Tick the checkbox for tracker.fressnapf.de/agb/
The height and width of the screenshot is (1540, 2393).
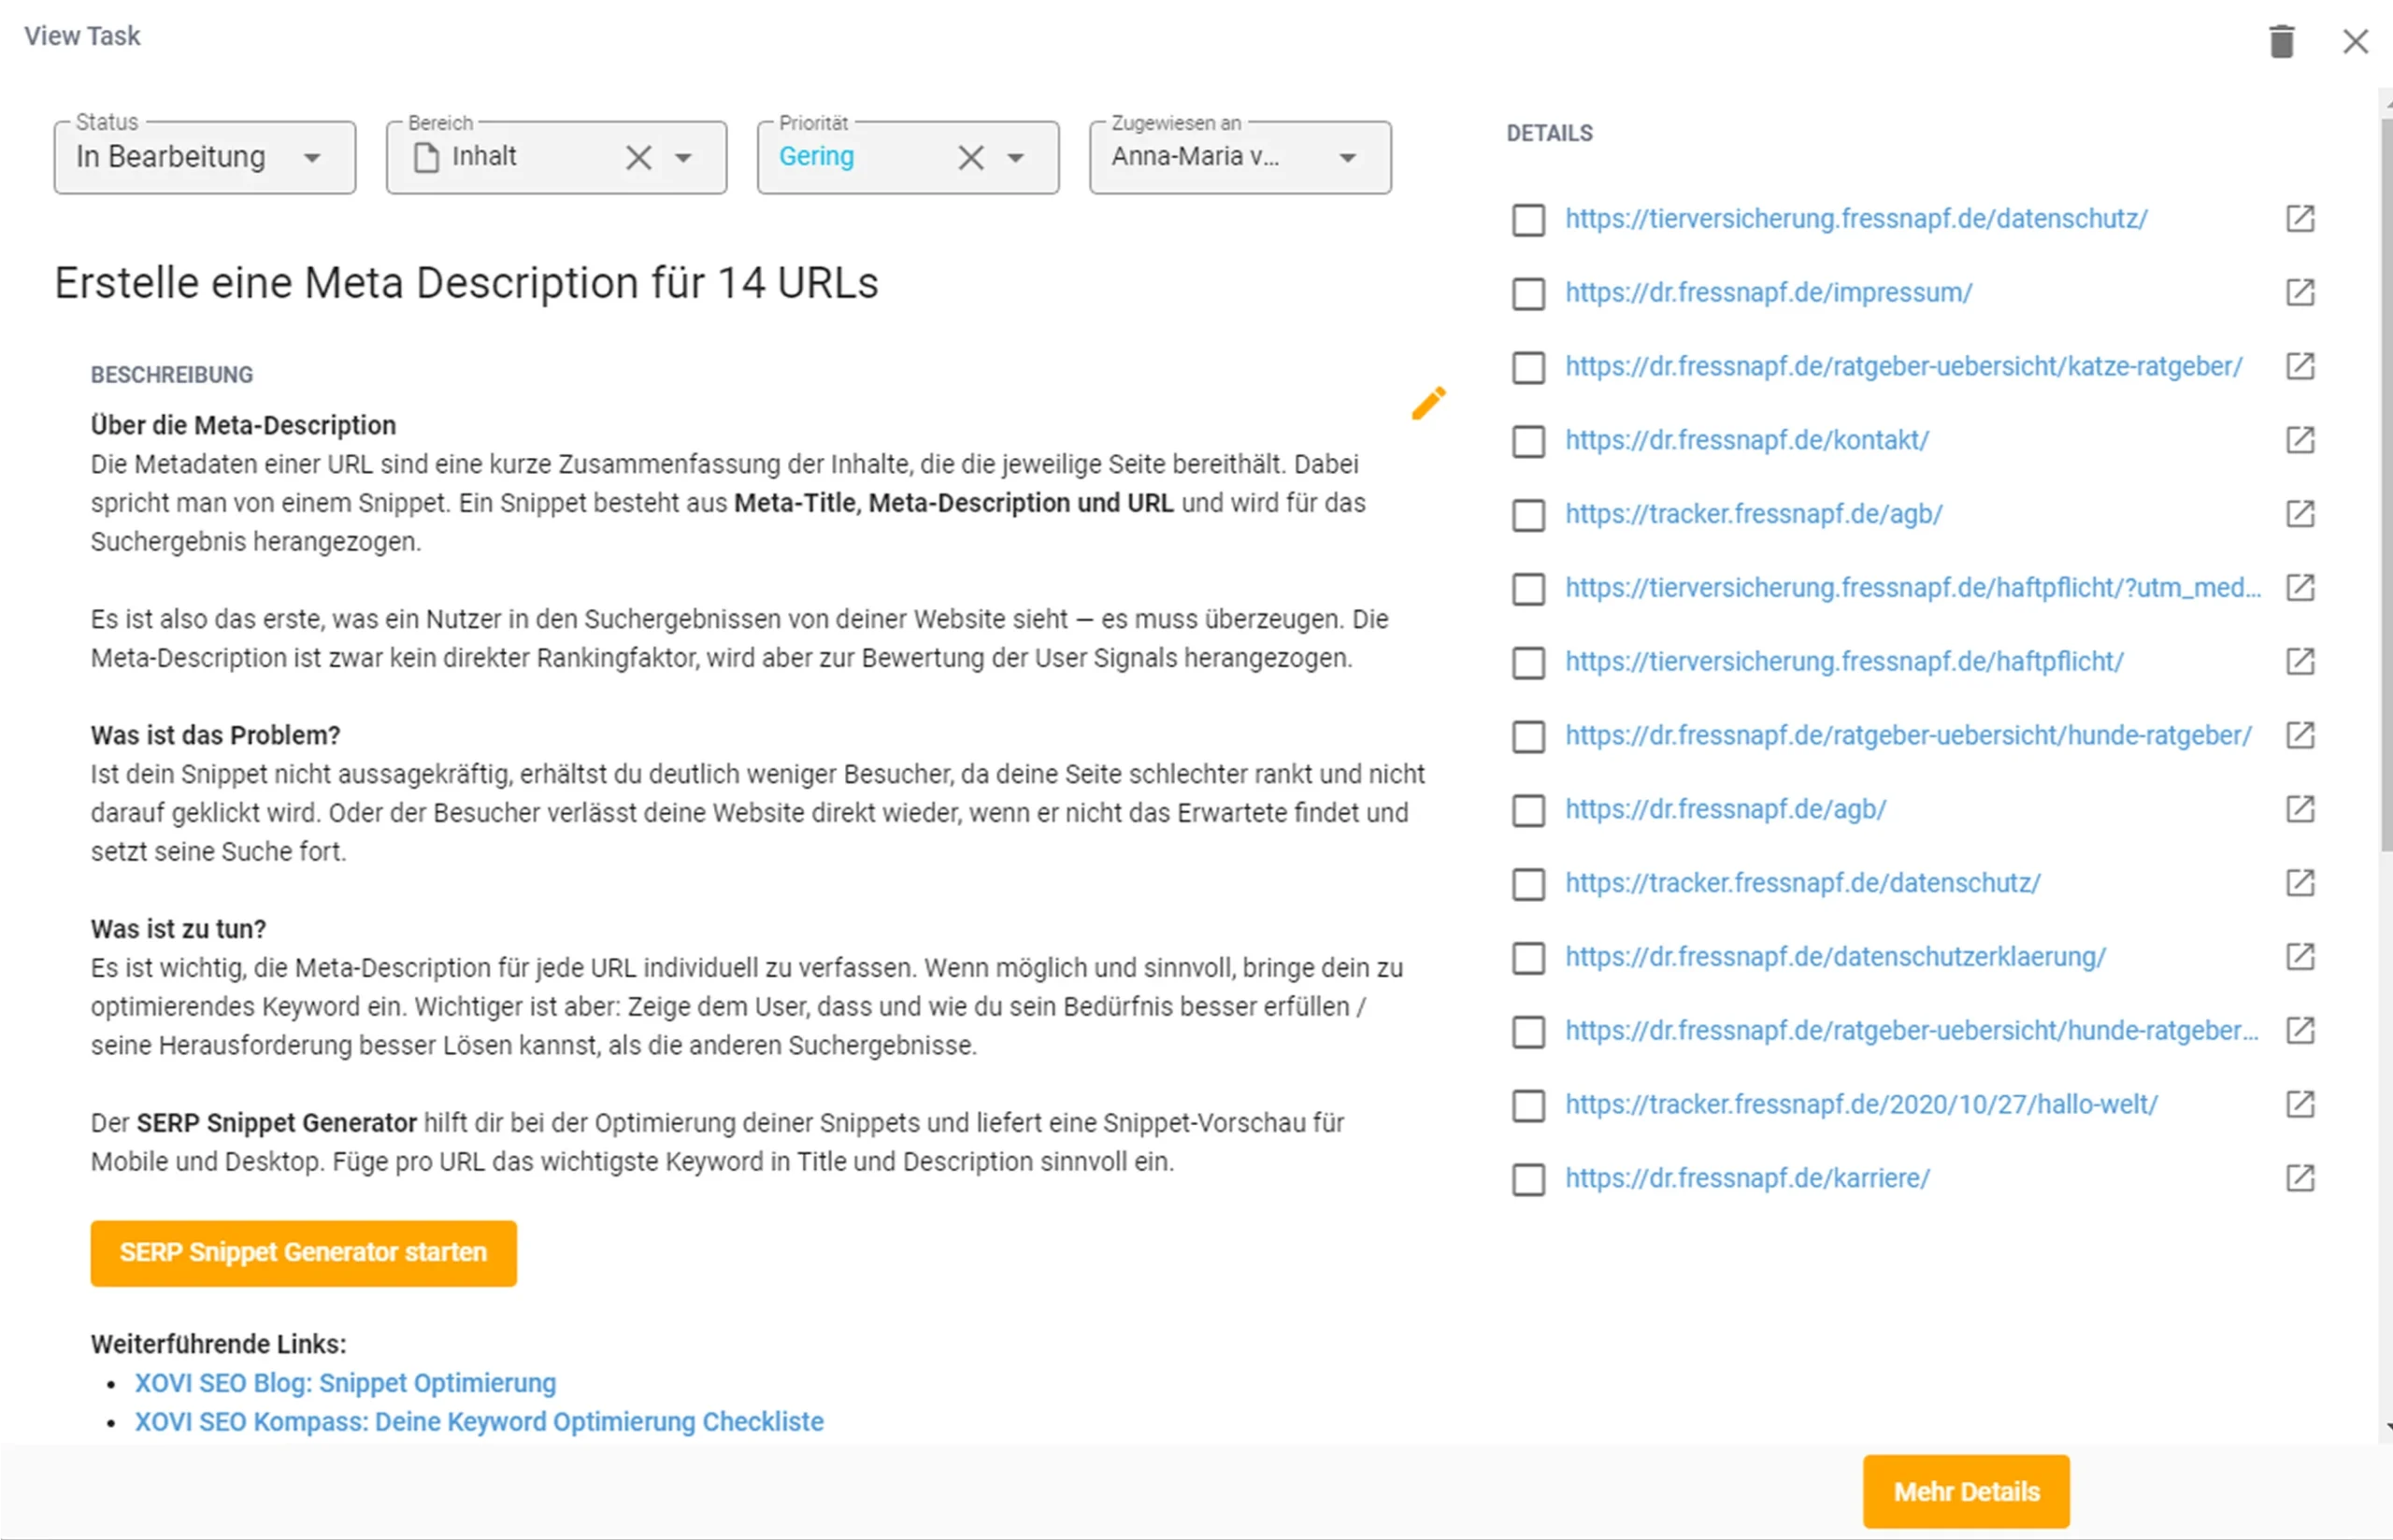1528,515
